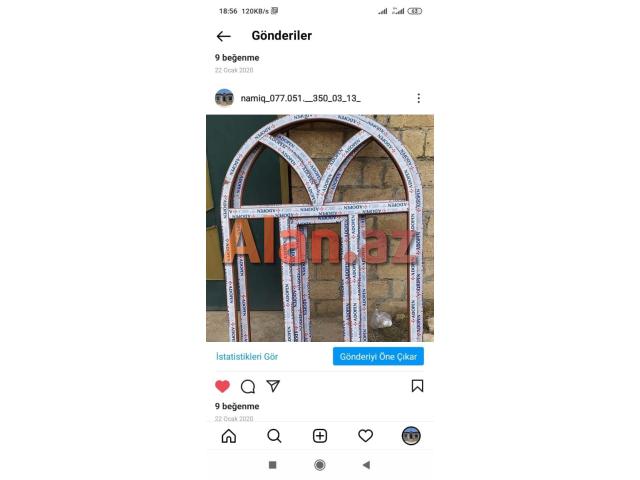Viewport: 640px width, 480px height.
Task: Click the Gönderiyi Öne Çıkar button
Action: (378, 356)
